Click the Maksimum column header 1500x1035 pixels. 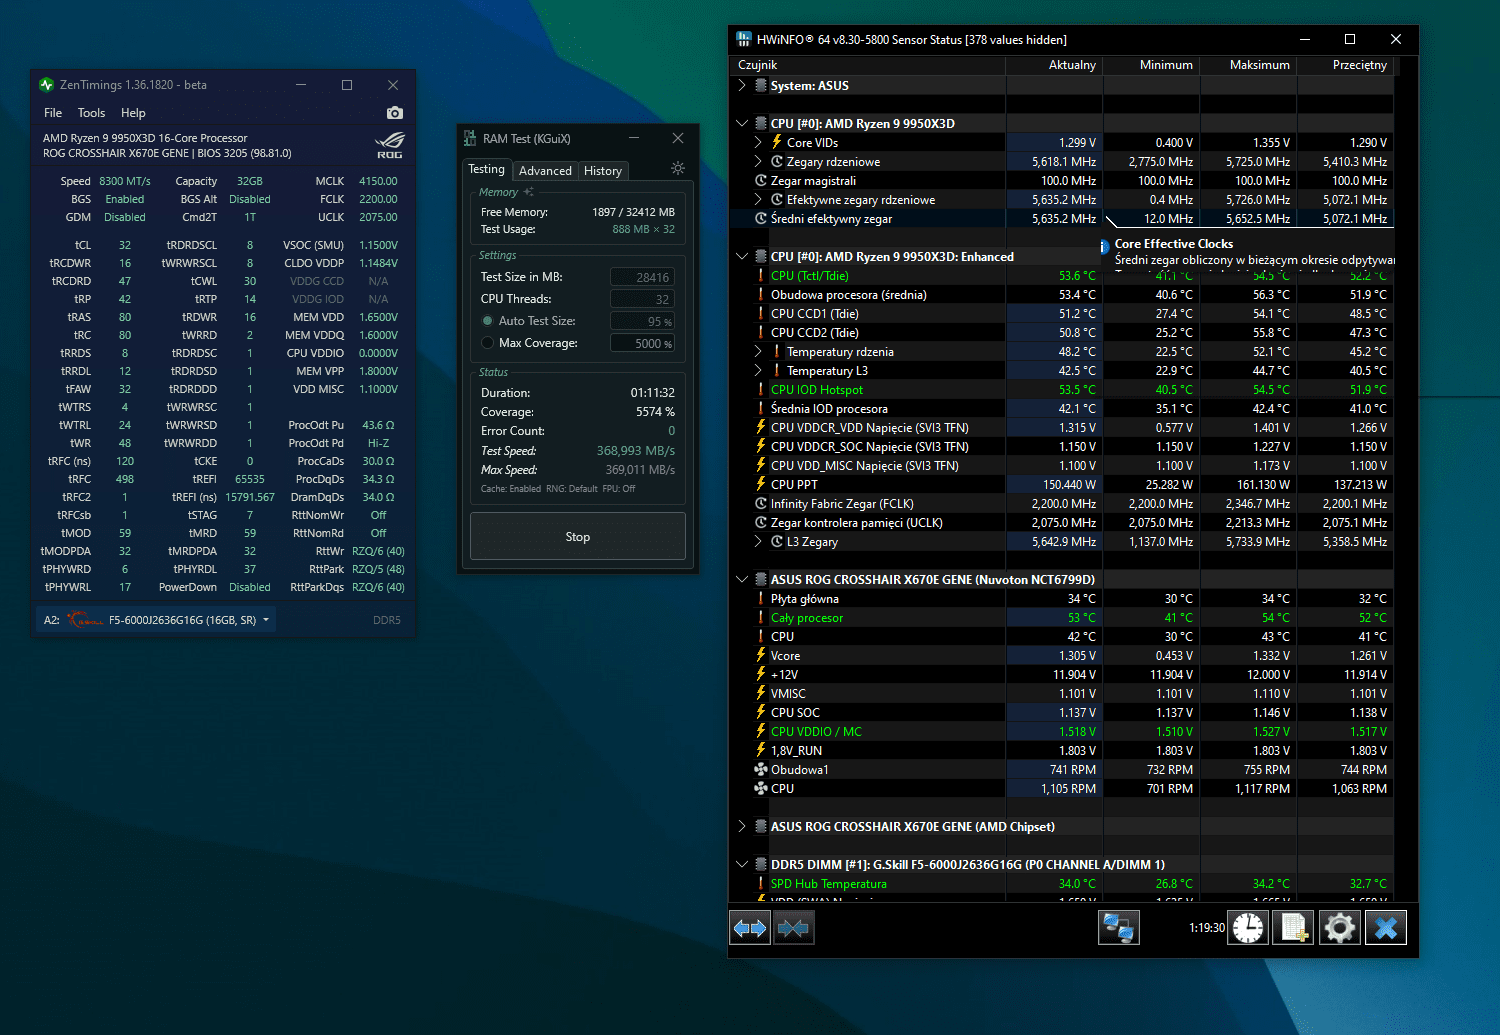pyautogui.click(x=1248, y=65)
